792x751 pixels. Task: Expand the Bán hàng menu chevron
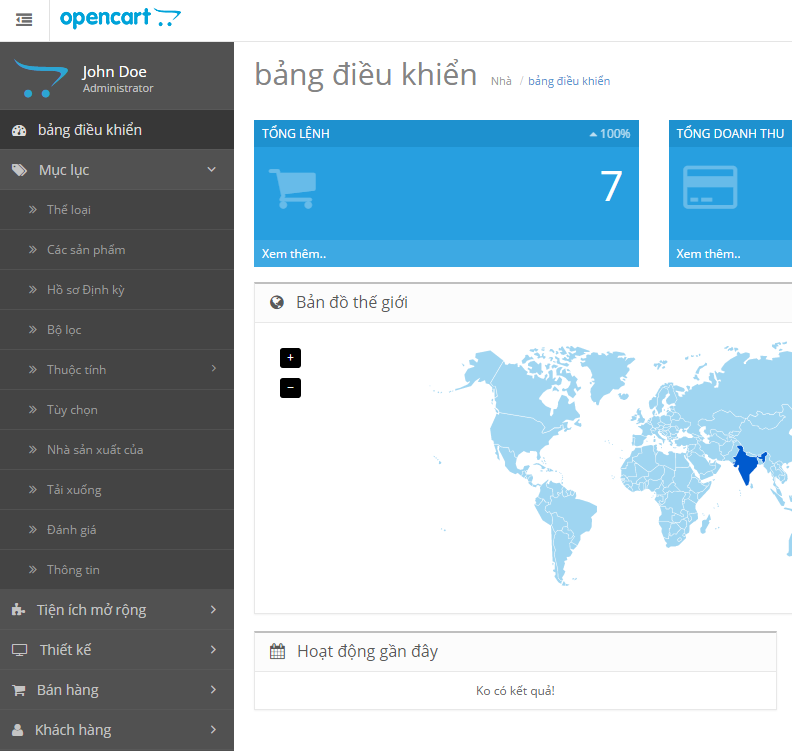213,689
